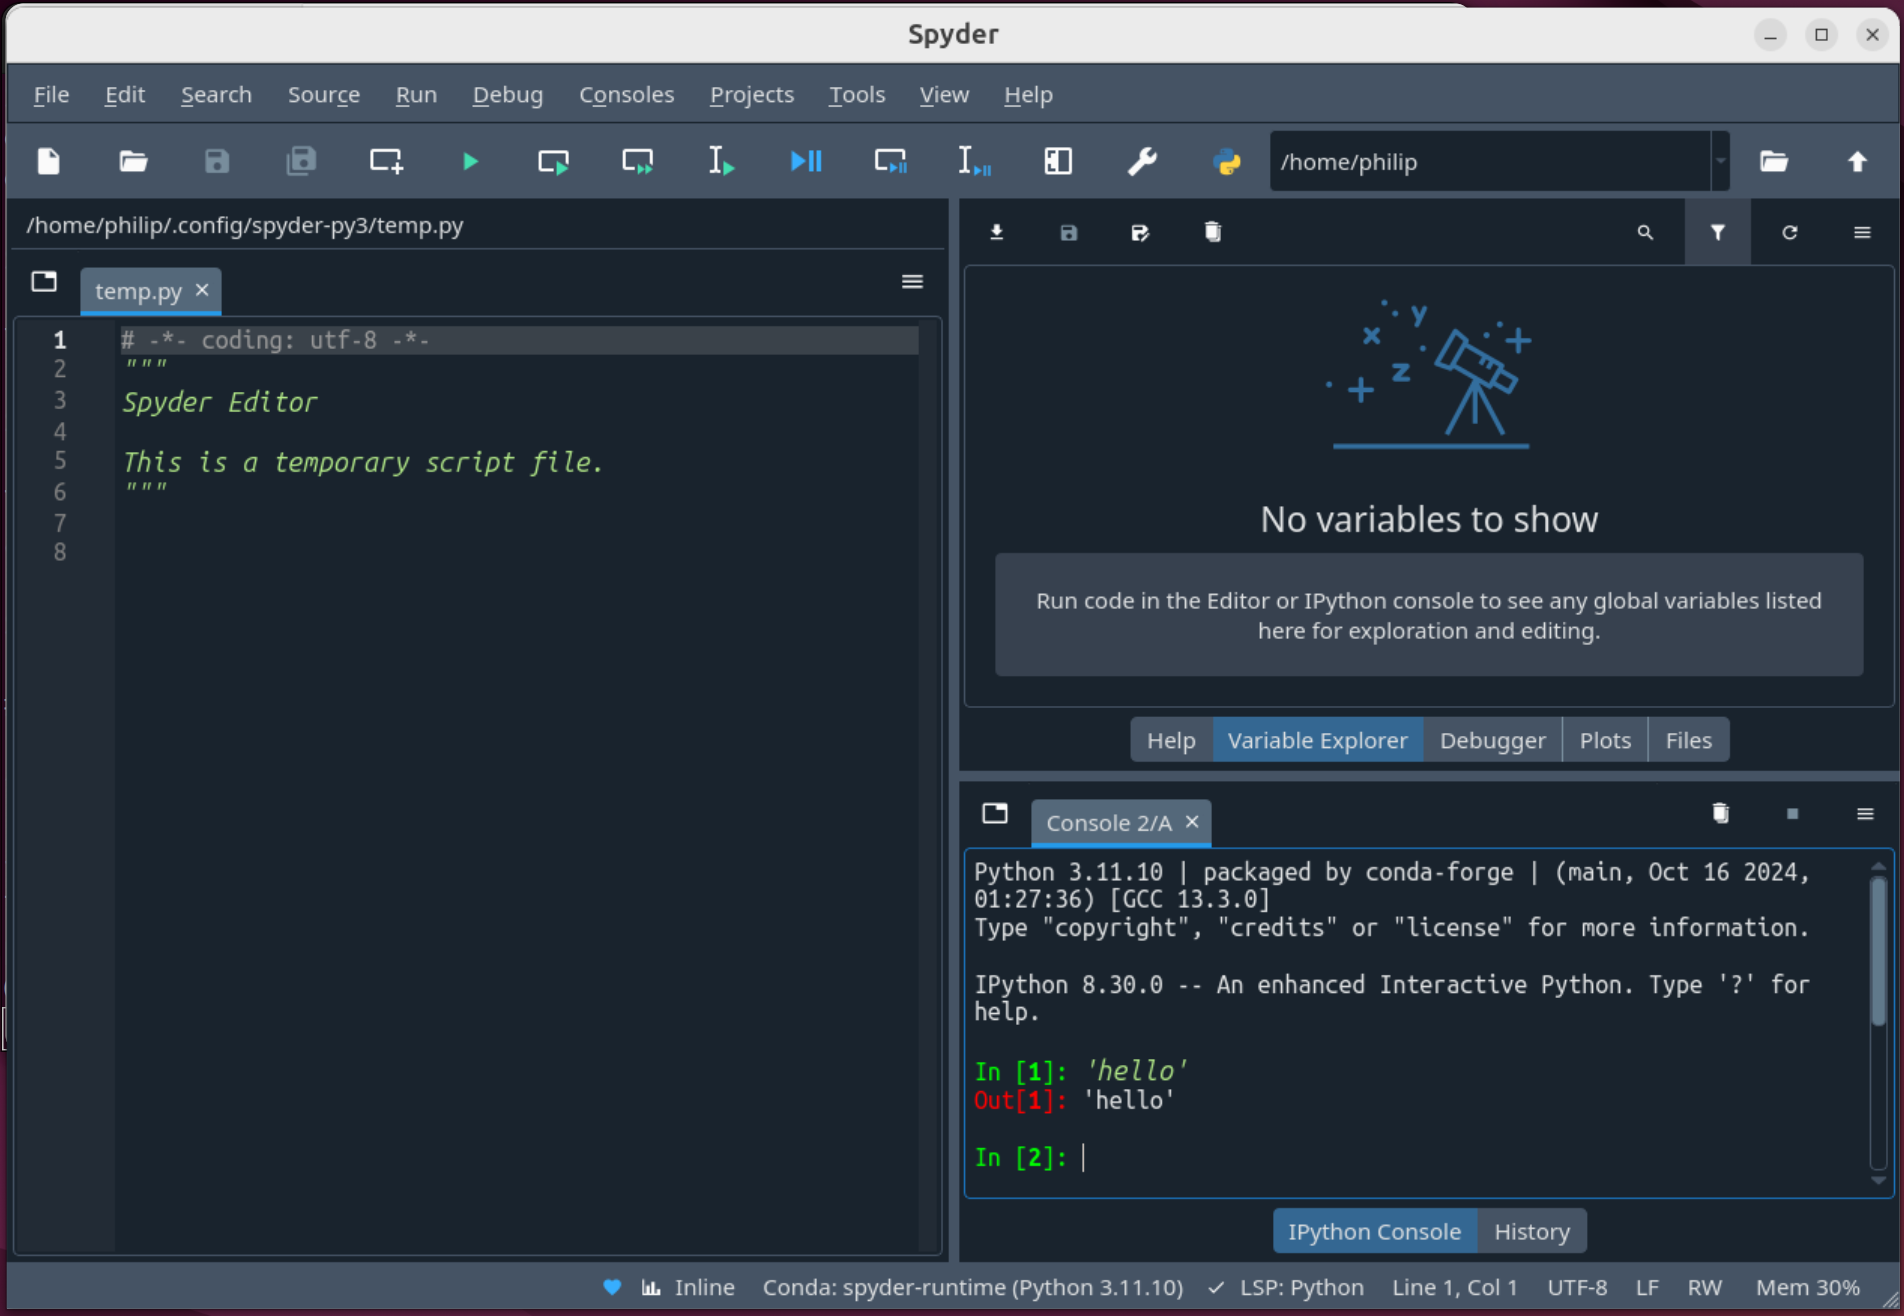1904x1316 pixels.
Task: Debug selection or current line icon
Action: (974, 161)
